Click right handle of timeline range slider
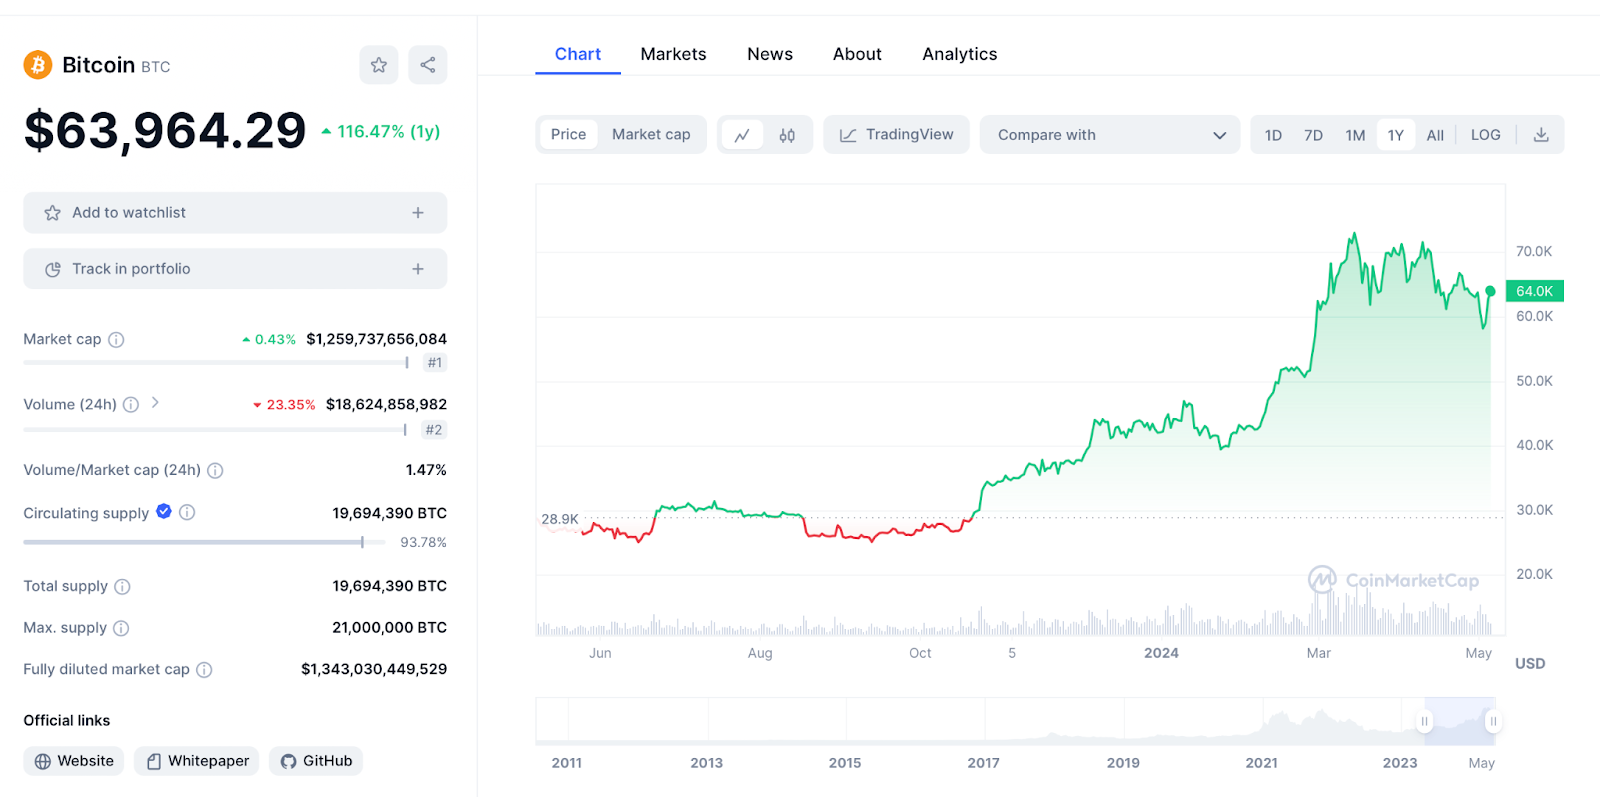Viewport: 1600px width, 797px height. [x=1493, y=721]
